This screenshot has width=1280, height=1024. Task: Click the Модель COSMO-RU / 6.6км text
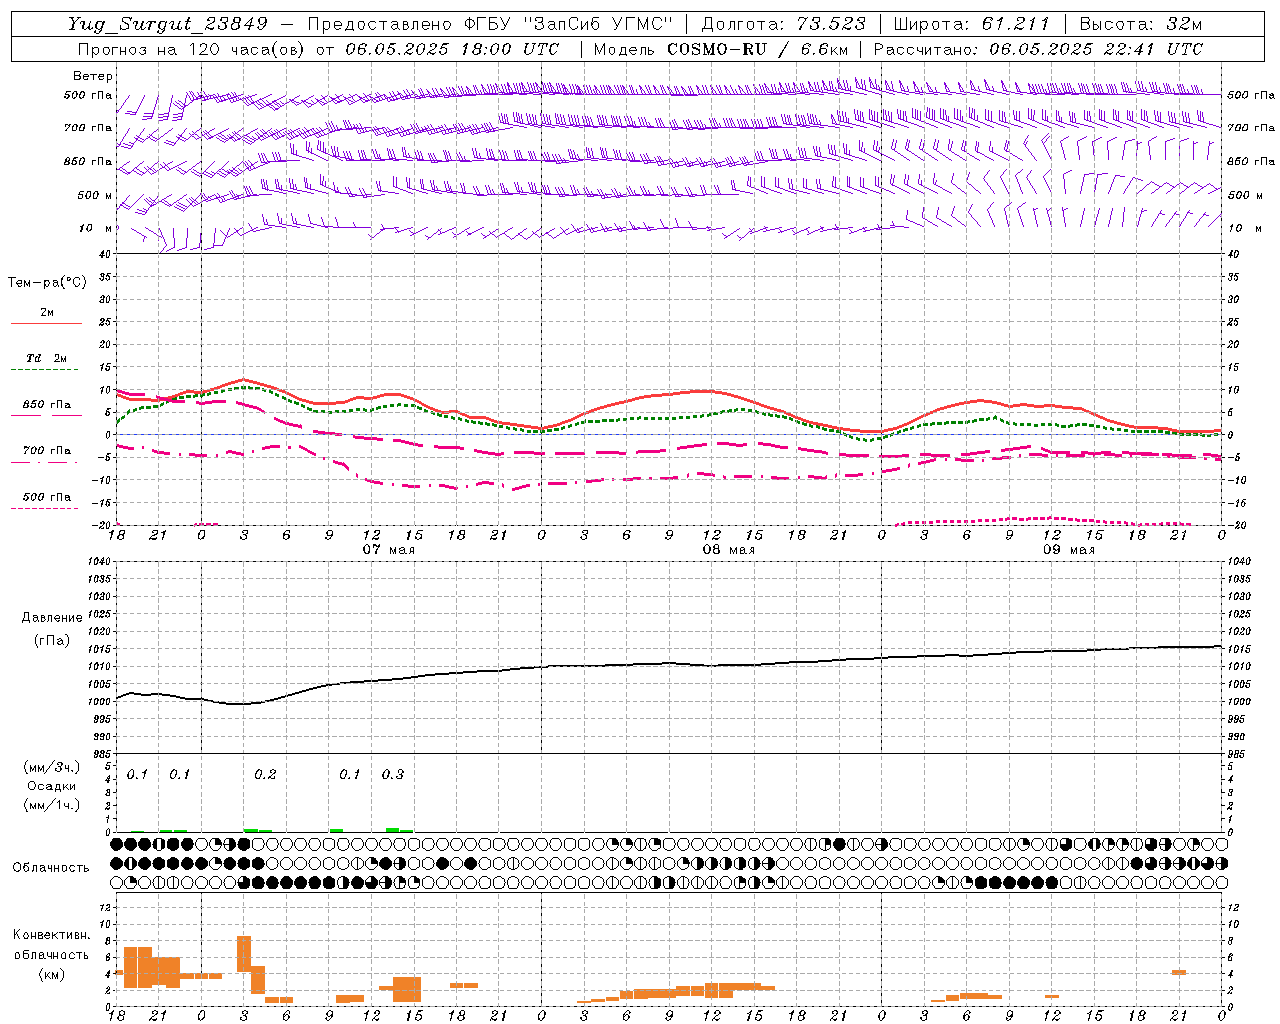point(720,49)
